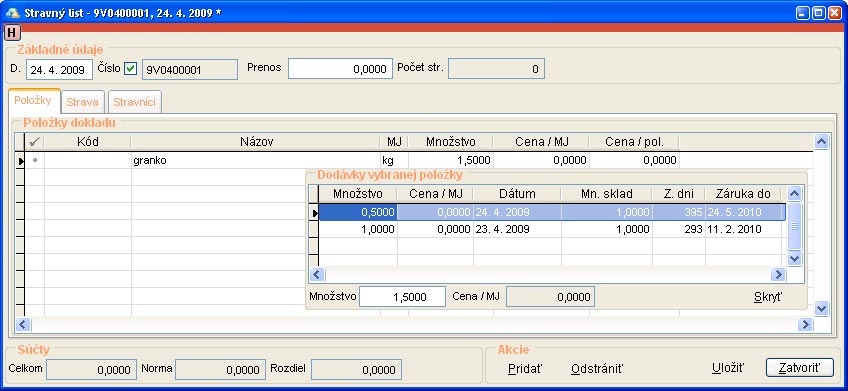Click down arrow of Položky dokladu scrollbar
This screenshot has width=848, height=391.
pyautogui.click(x=822, y=309)
